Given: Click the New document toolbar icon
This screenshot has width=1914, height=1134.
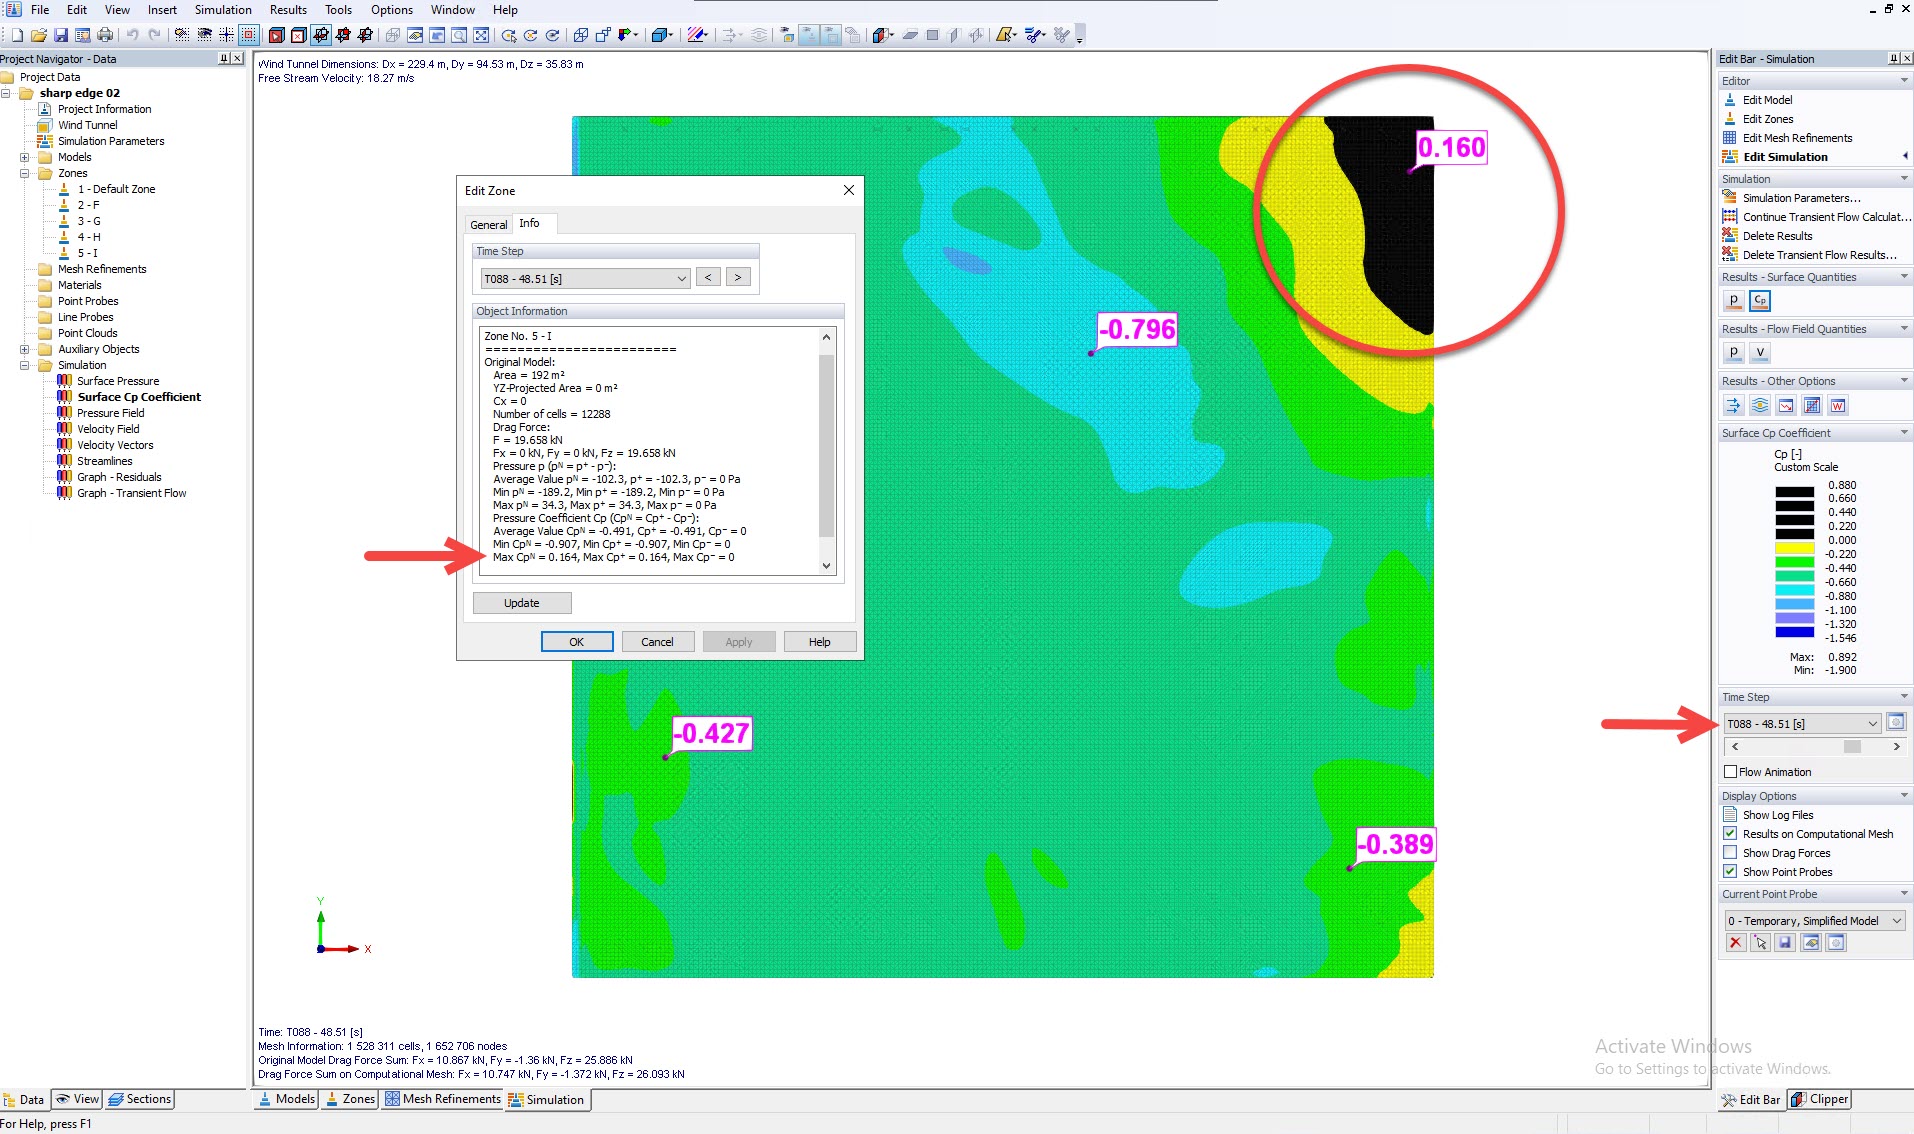Looking at the screenshot, I should point(17,35).
